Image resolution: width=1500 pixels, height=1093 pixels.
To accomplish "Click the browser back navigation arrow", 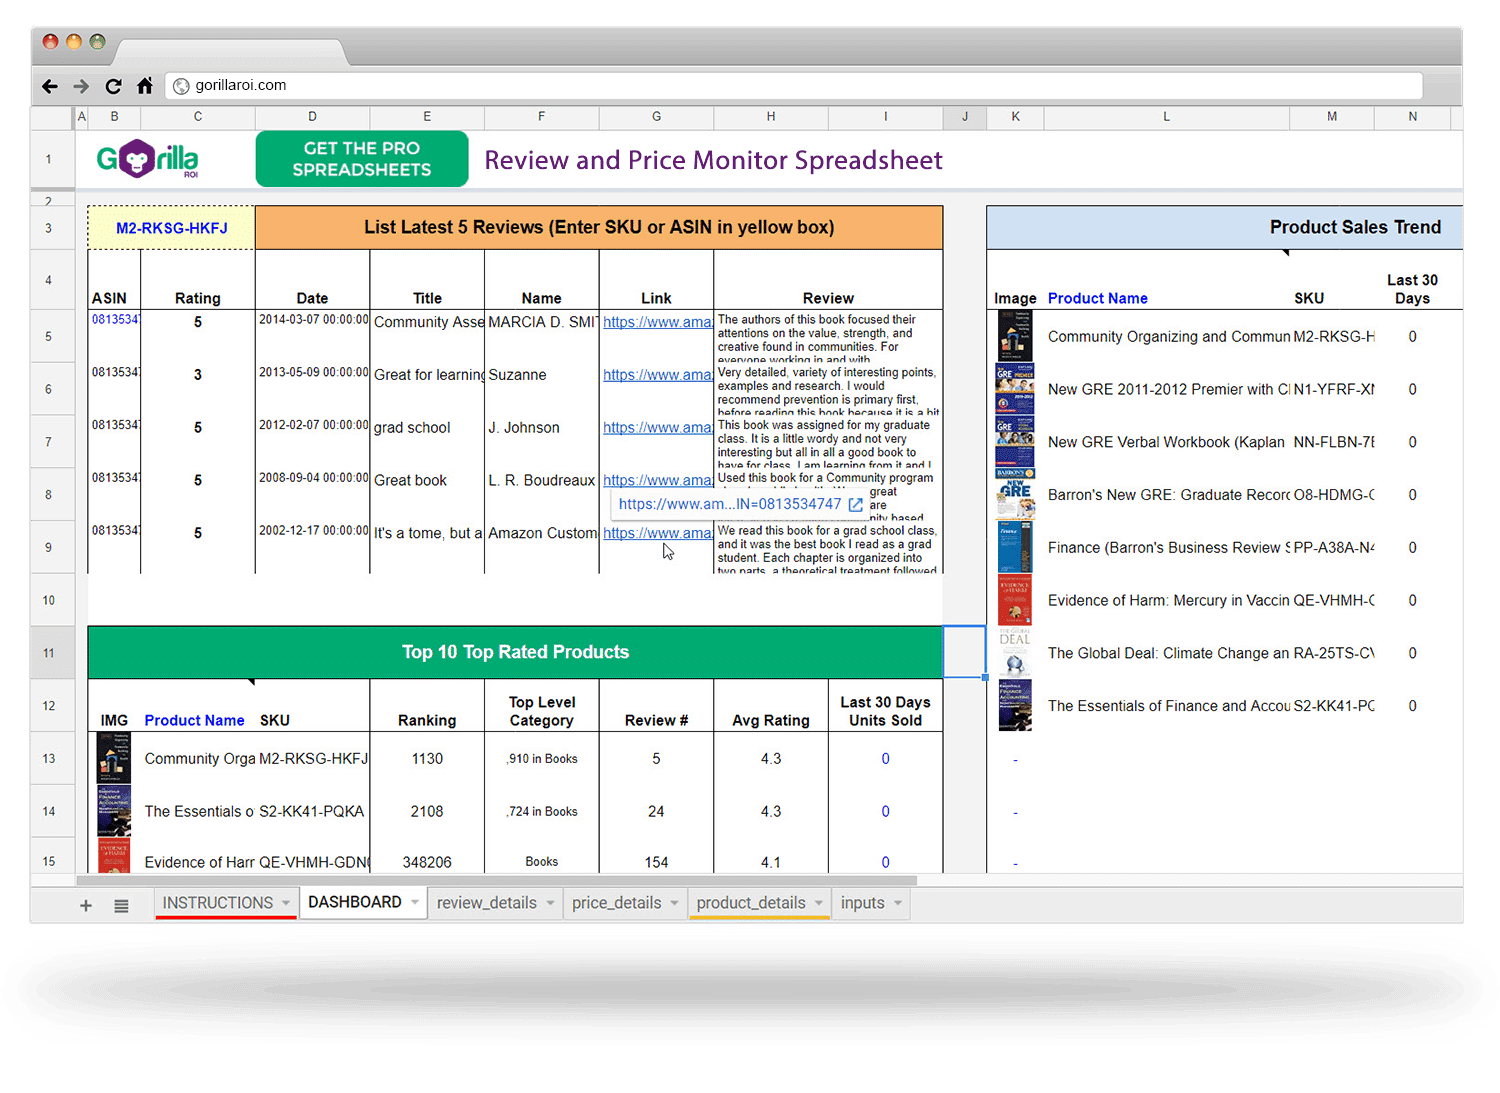I will coord(49,86).
